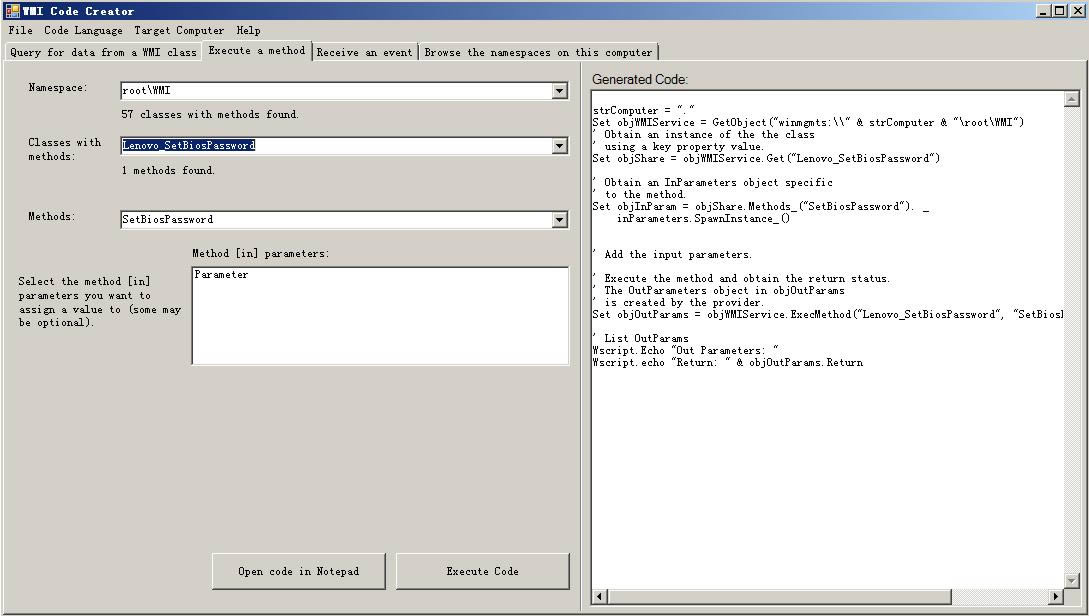Click the Generated Code label
The height and width of the screenshot is (616, 1089).
(x=640, y=80)
